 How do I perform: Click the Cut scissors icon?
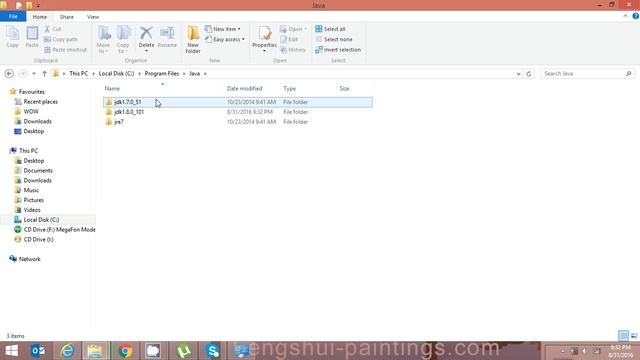(x=47, y=29)
